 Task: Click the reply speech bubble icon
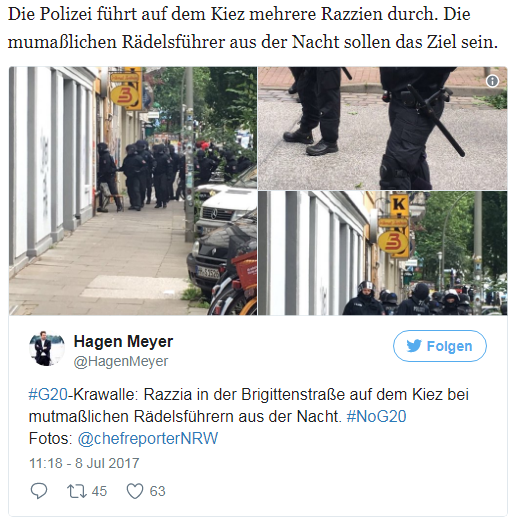(x=39, y=491)
